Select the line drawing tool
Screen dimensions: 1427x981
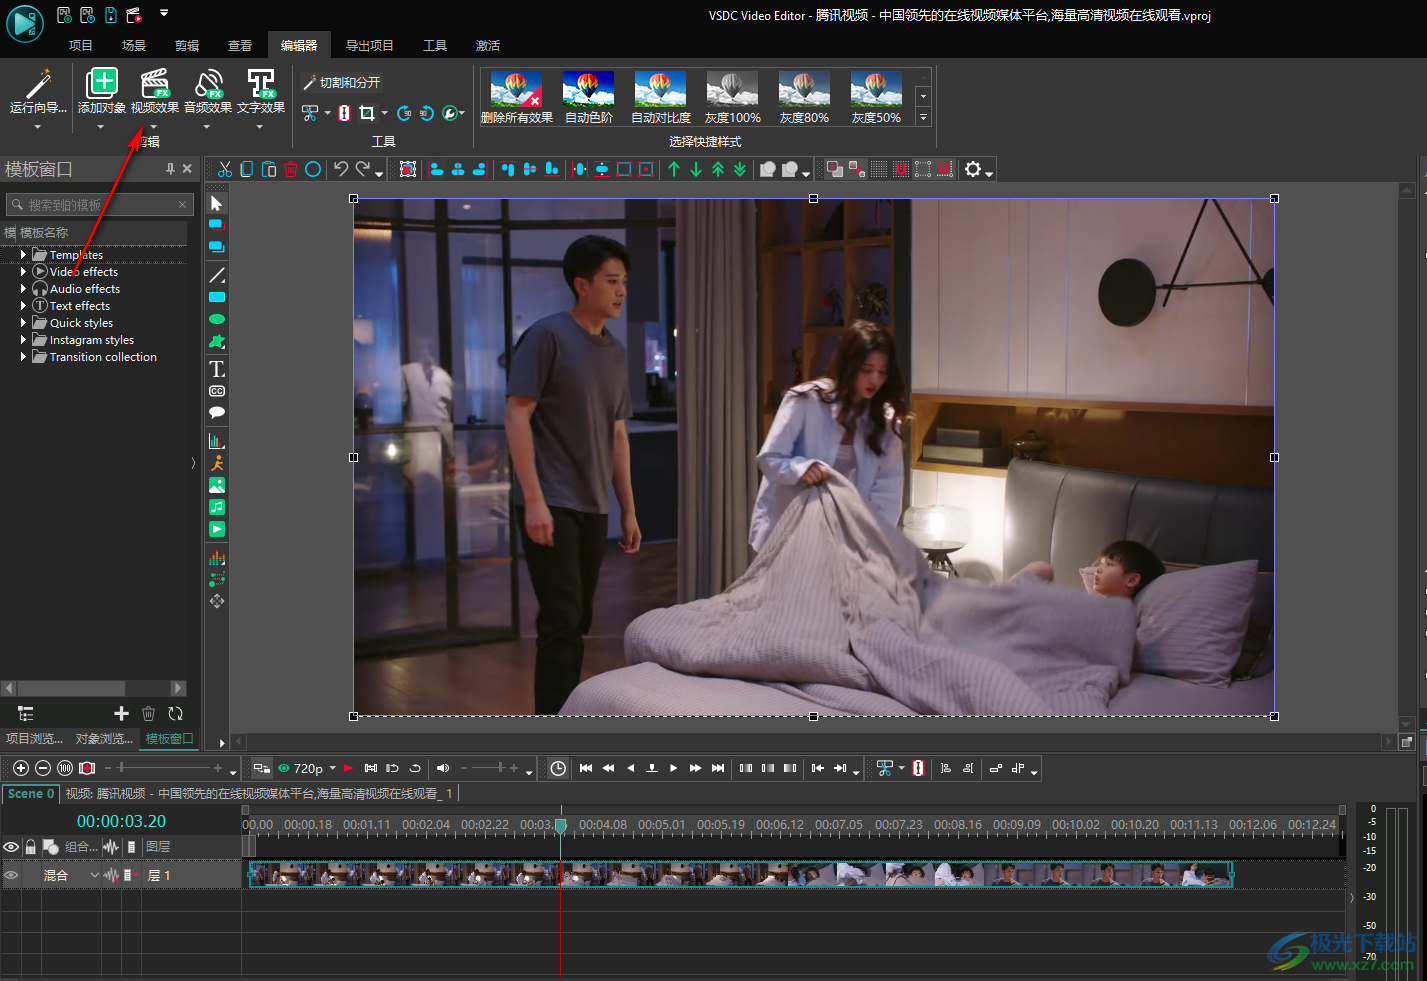[x=217, y=275]
